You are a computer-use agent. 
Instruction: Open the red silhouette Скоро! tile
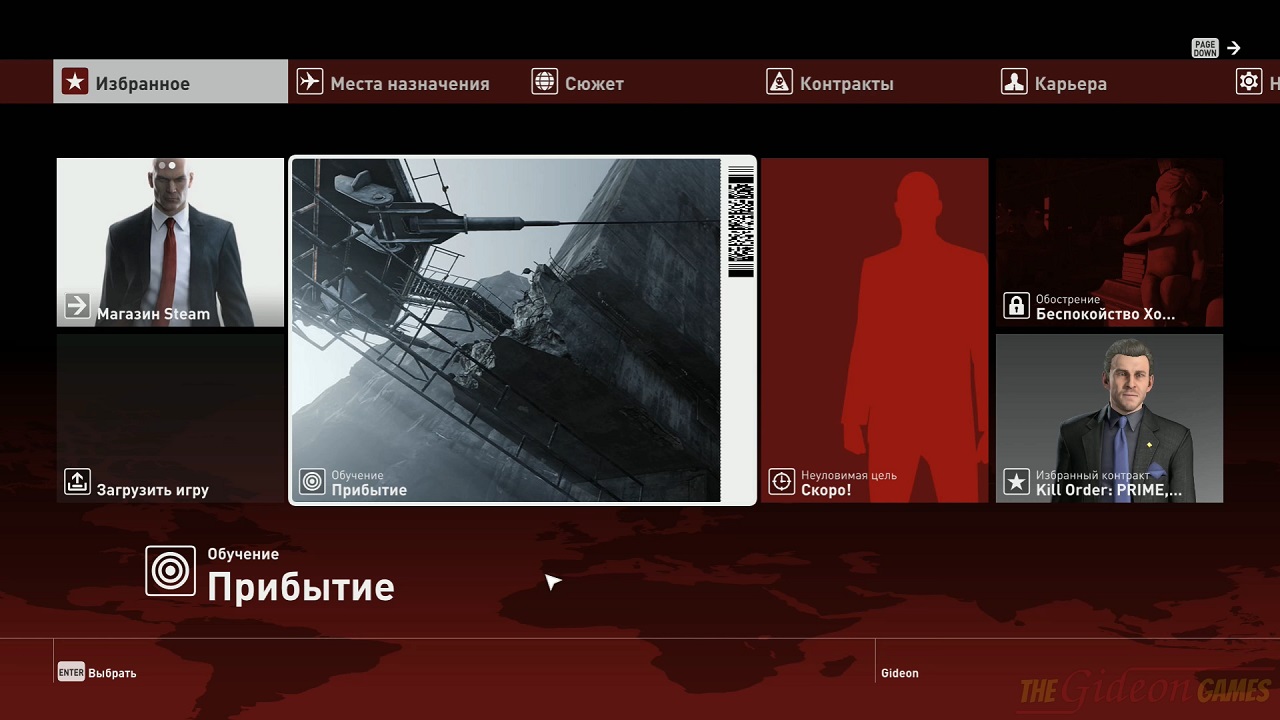pos(874,330)
